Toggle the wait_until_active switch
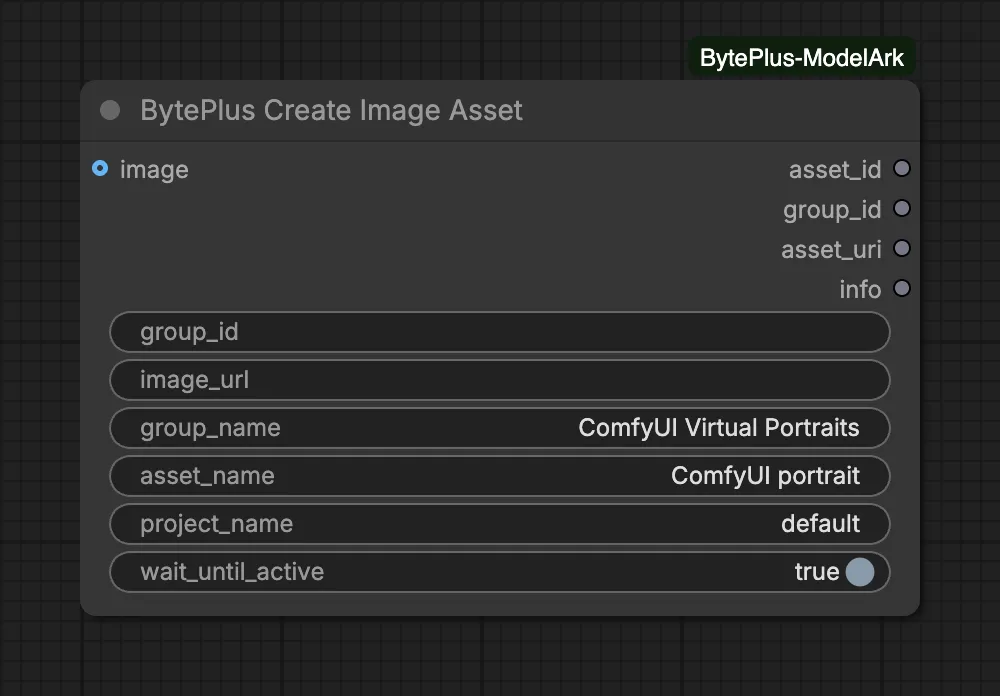The height and width of the screenshot is (696, 1000). click(860, 572)
